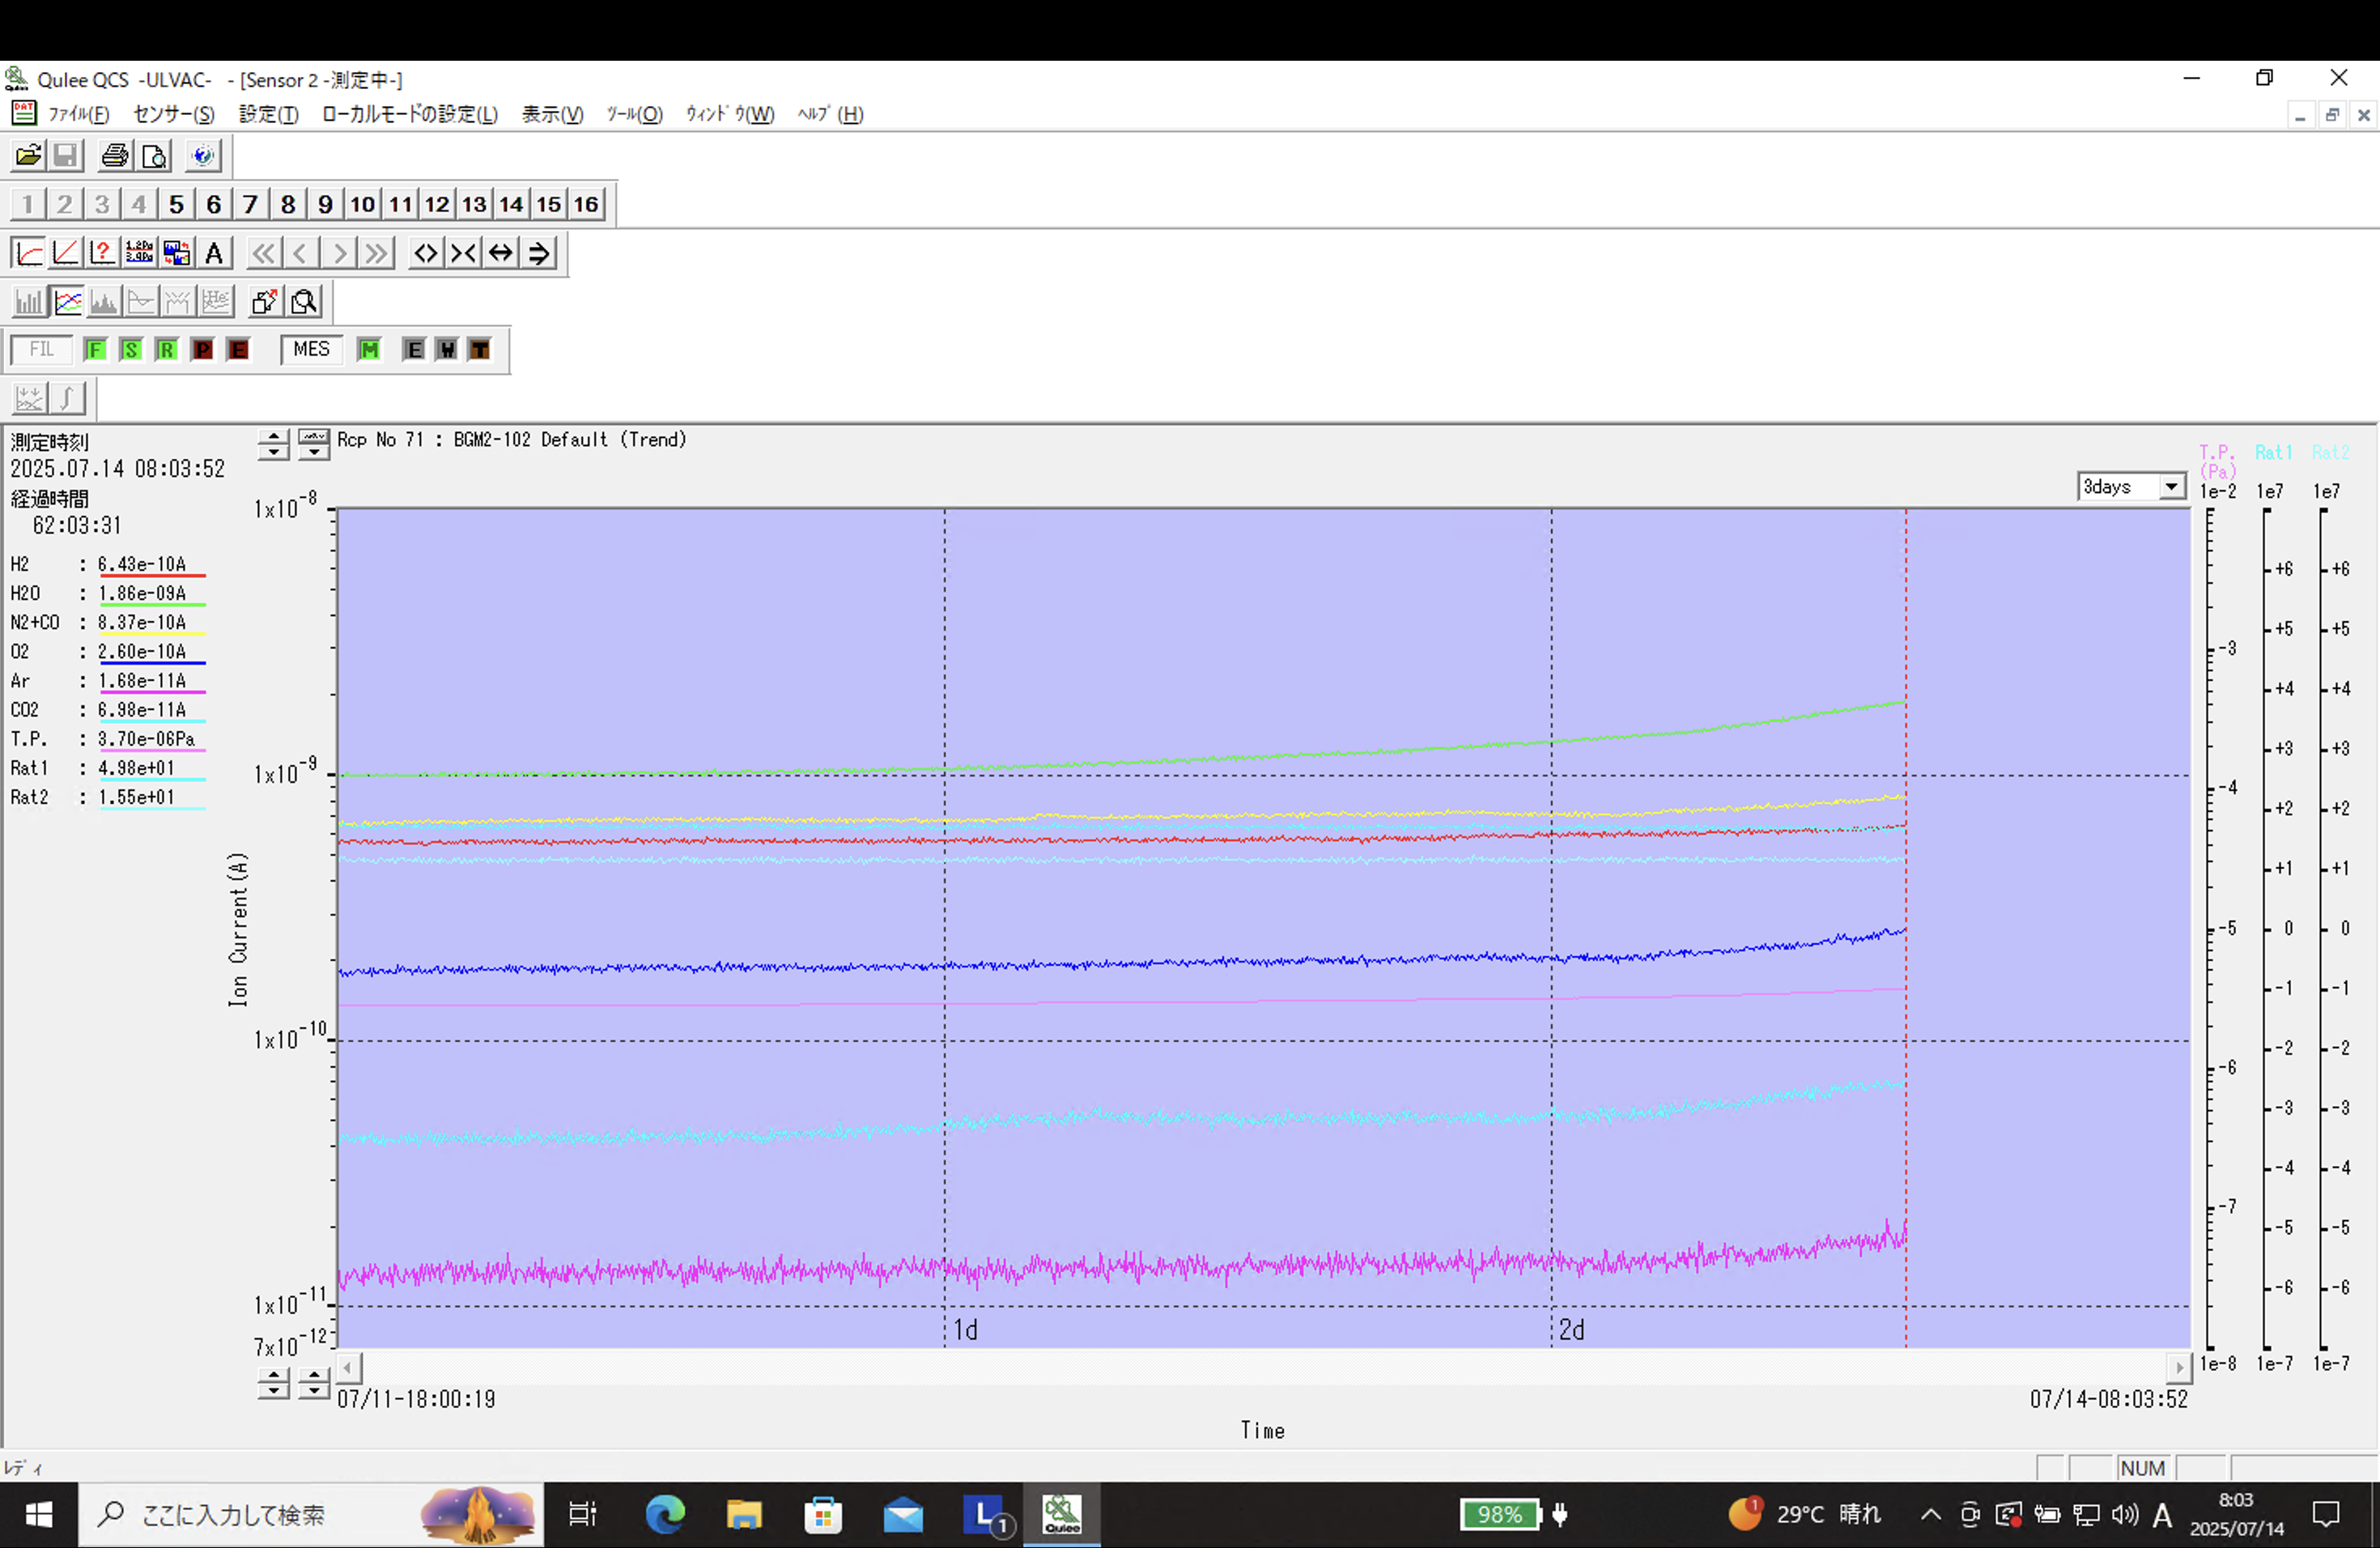The width and height of the screenshot is (2380, 1548).
Task: Click the dark red P indicator
Action: click(x=203, y=350)
